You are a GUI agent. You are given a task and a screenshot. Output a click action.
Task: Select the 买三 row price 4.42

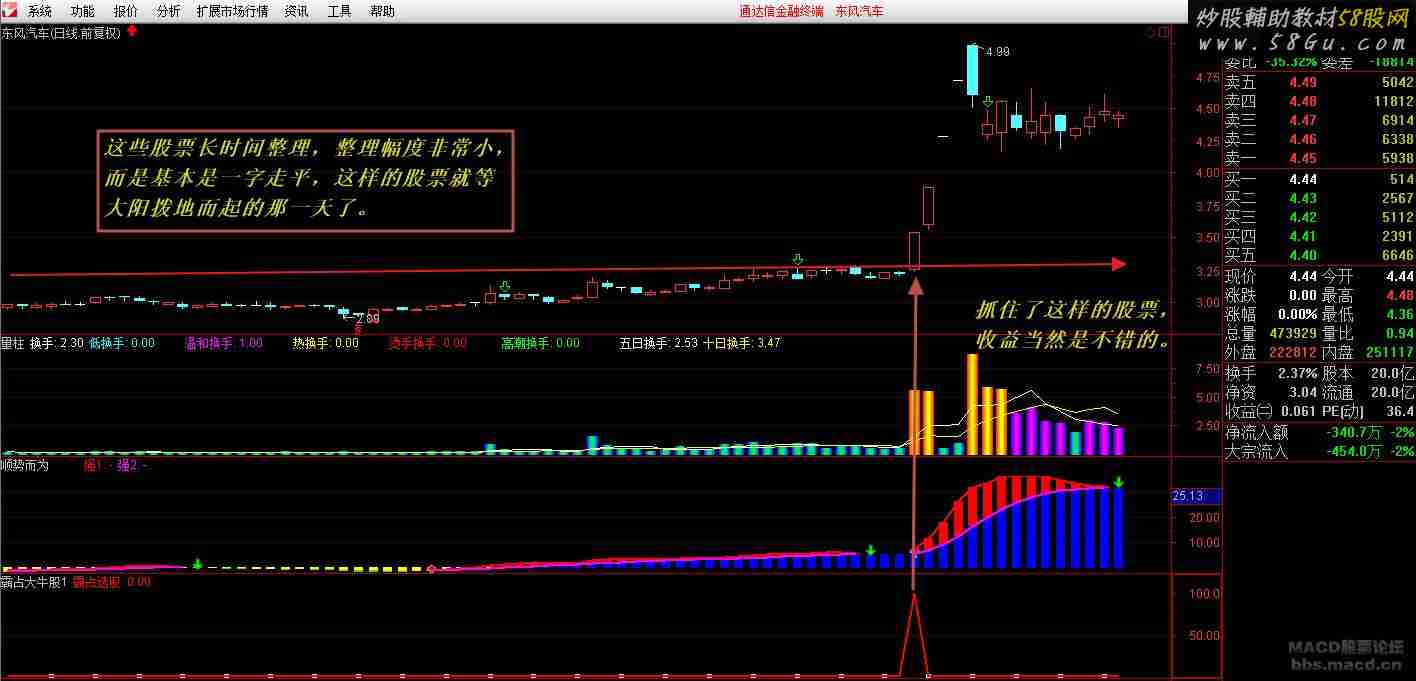click(x=1302, y=217)
